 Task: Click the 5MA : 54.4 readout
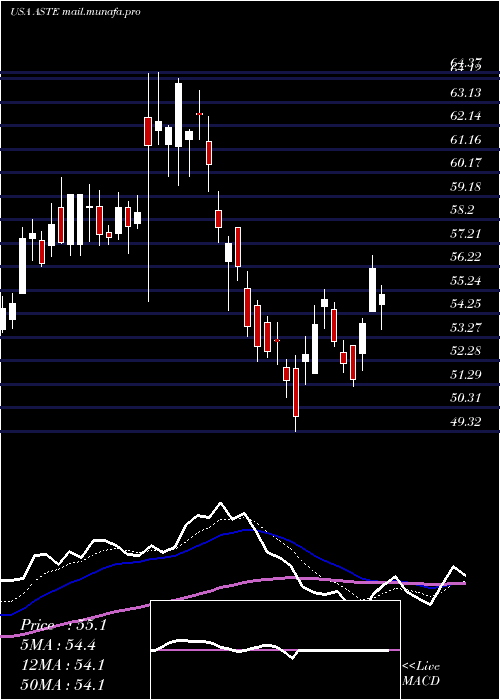coord(58,645)
